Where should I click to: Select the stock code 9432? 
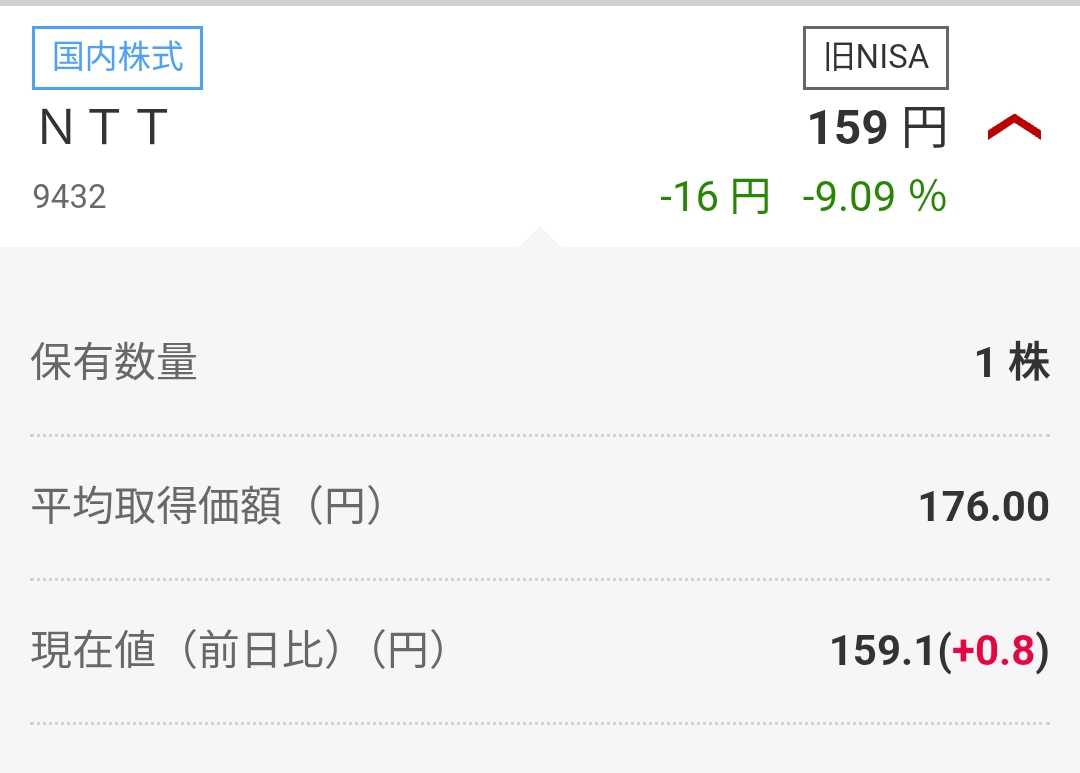tap(69, 196)
